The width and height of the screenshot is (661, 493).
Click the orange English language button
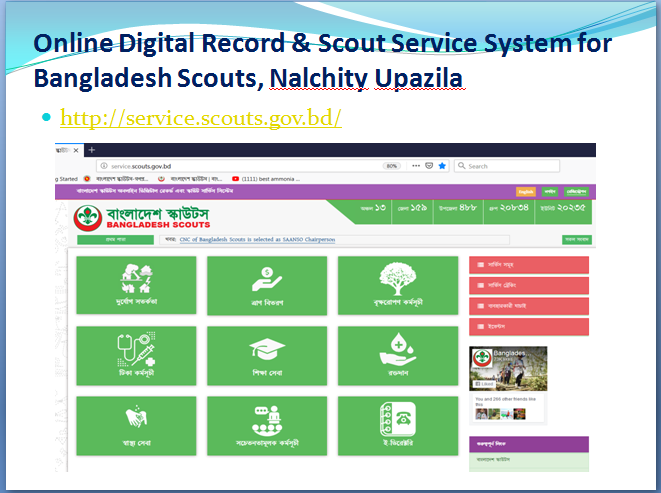coord(526,190)
